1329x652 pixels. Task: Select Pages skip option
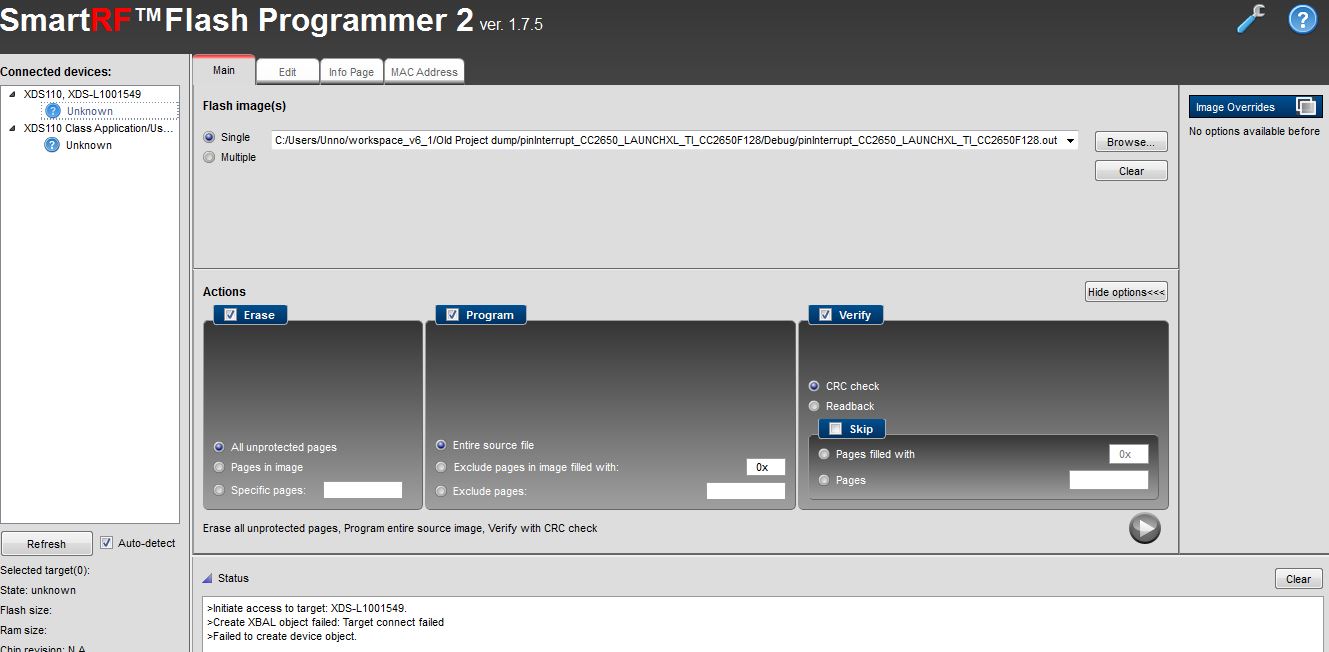824,480
